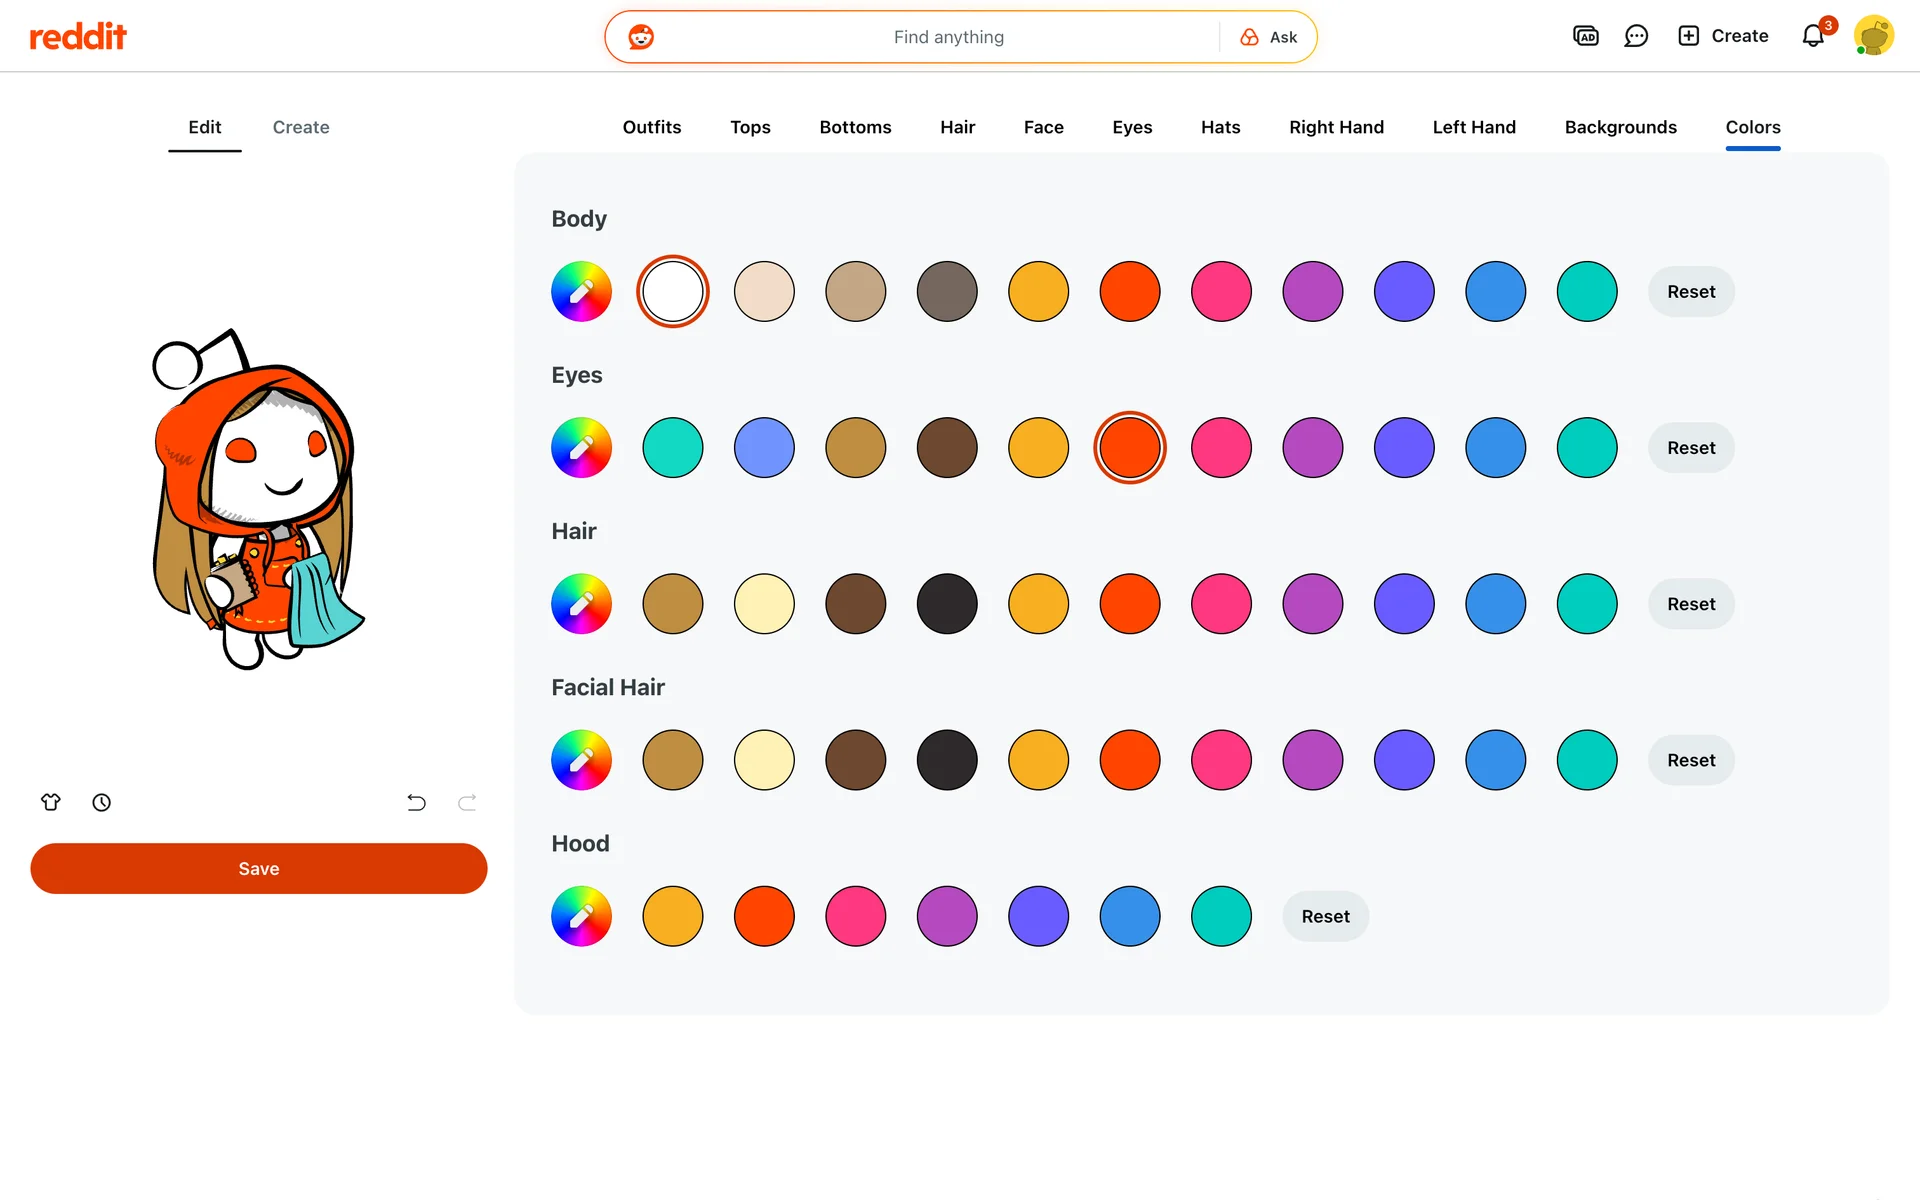Open avatar history clock icon

(x=101, y=802)
